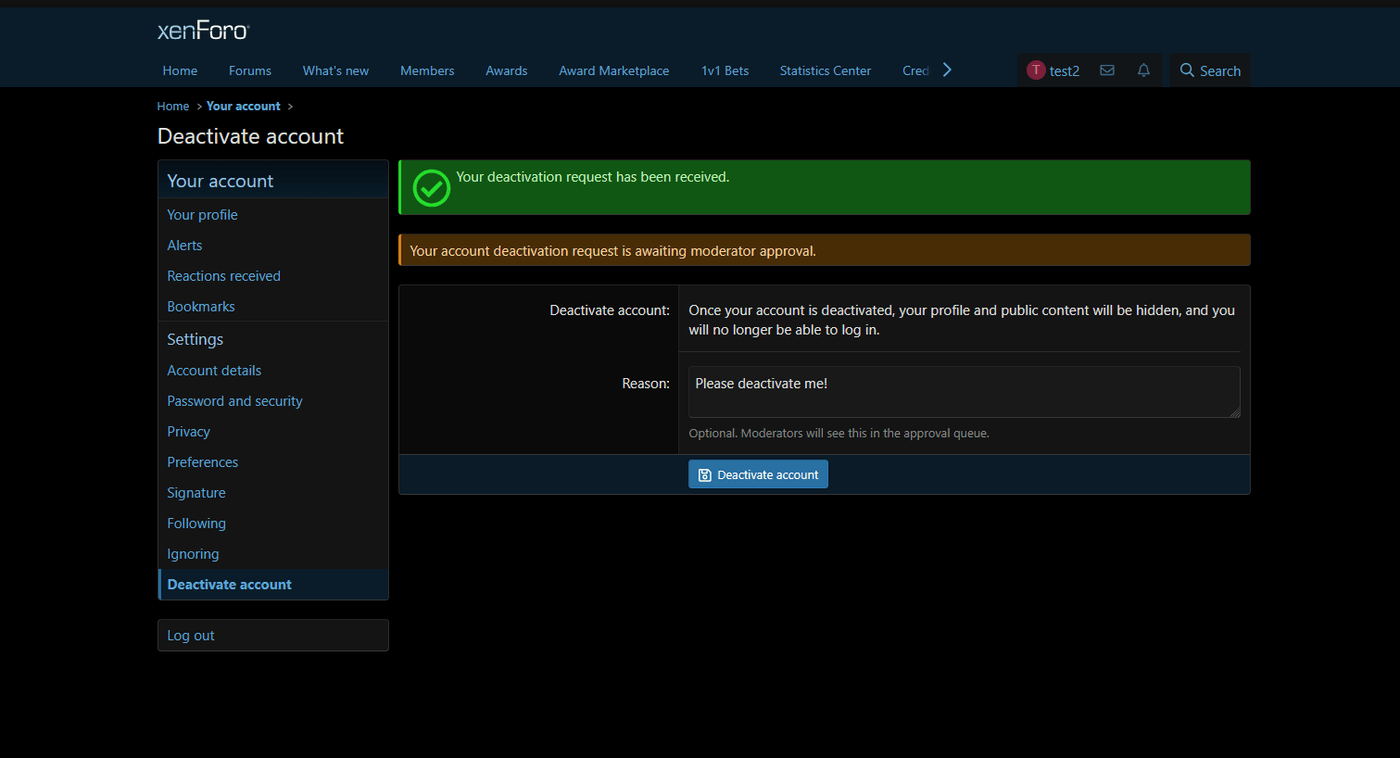This screenshot has height=758, width=1400.
Task: Open 1v1 Bets in navigation
Action: click(725, 71)
